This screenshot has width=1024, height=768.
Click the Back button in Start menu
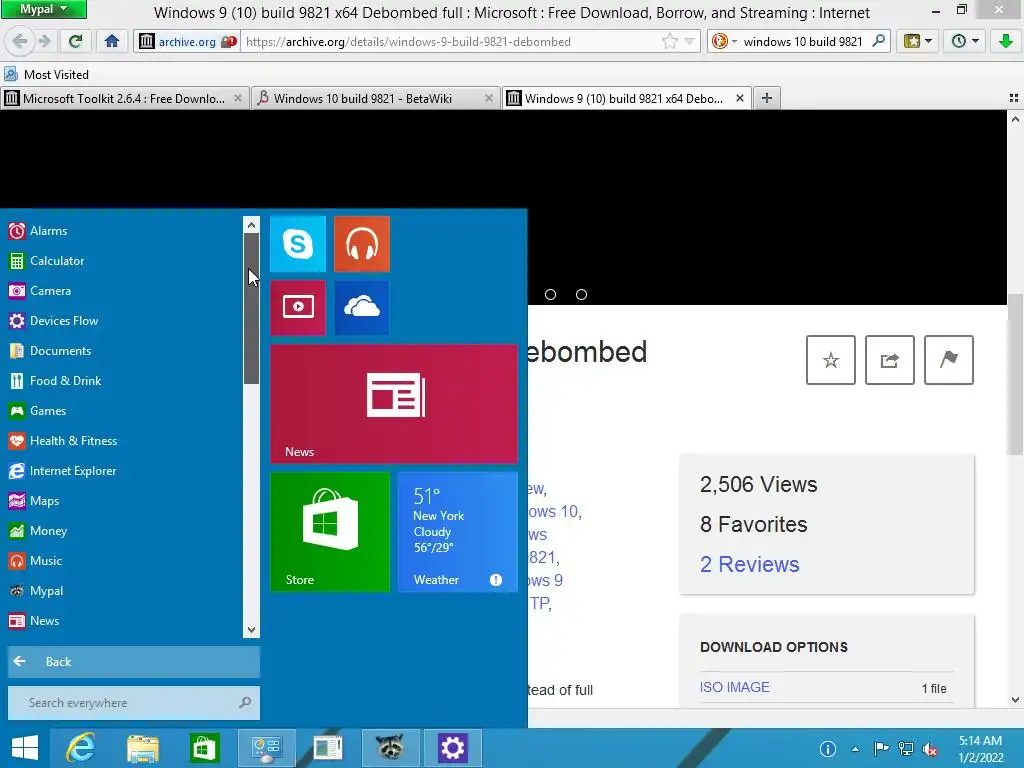[x=134, y=662]
